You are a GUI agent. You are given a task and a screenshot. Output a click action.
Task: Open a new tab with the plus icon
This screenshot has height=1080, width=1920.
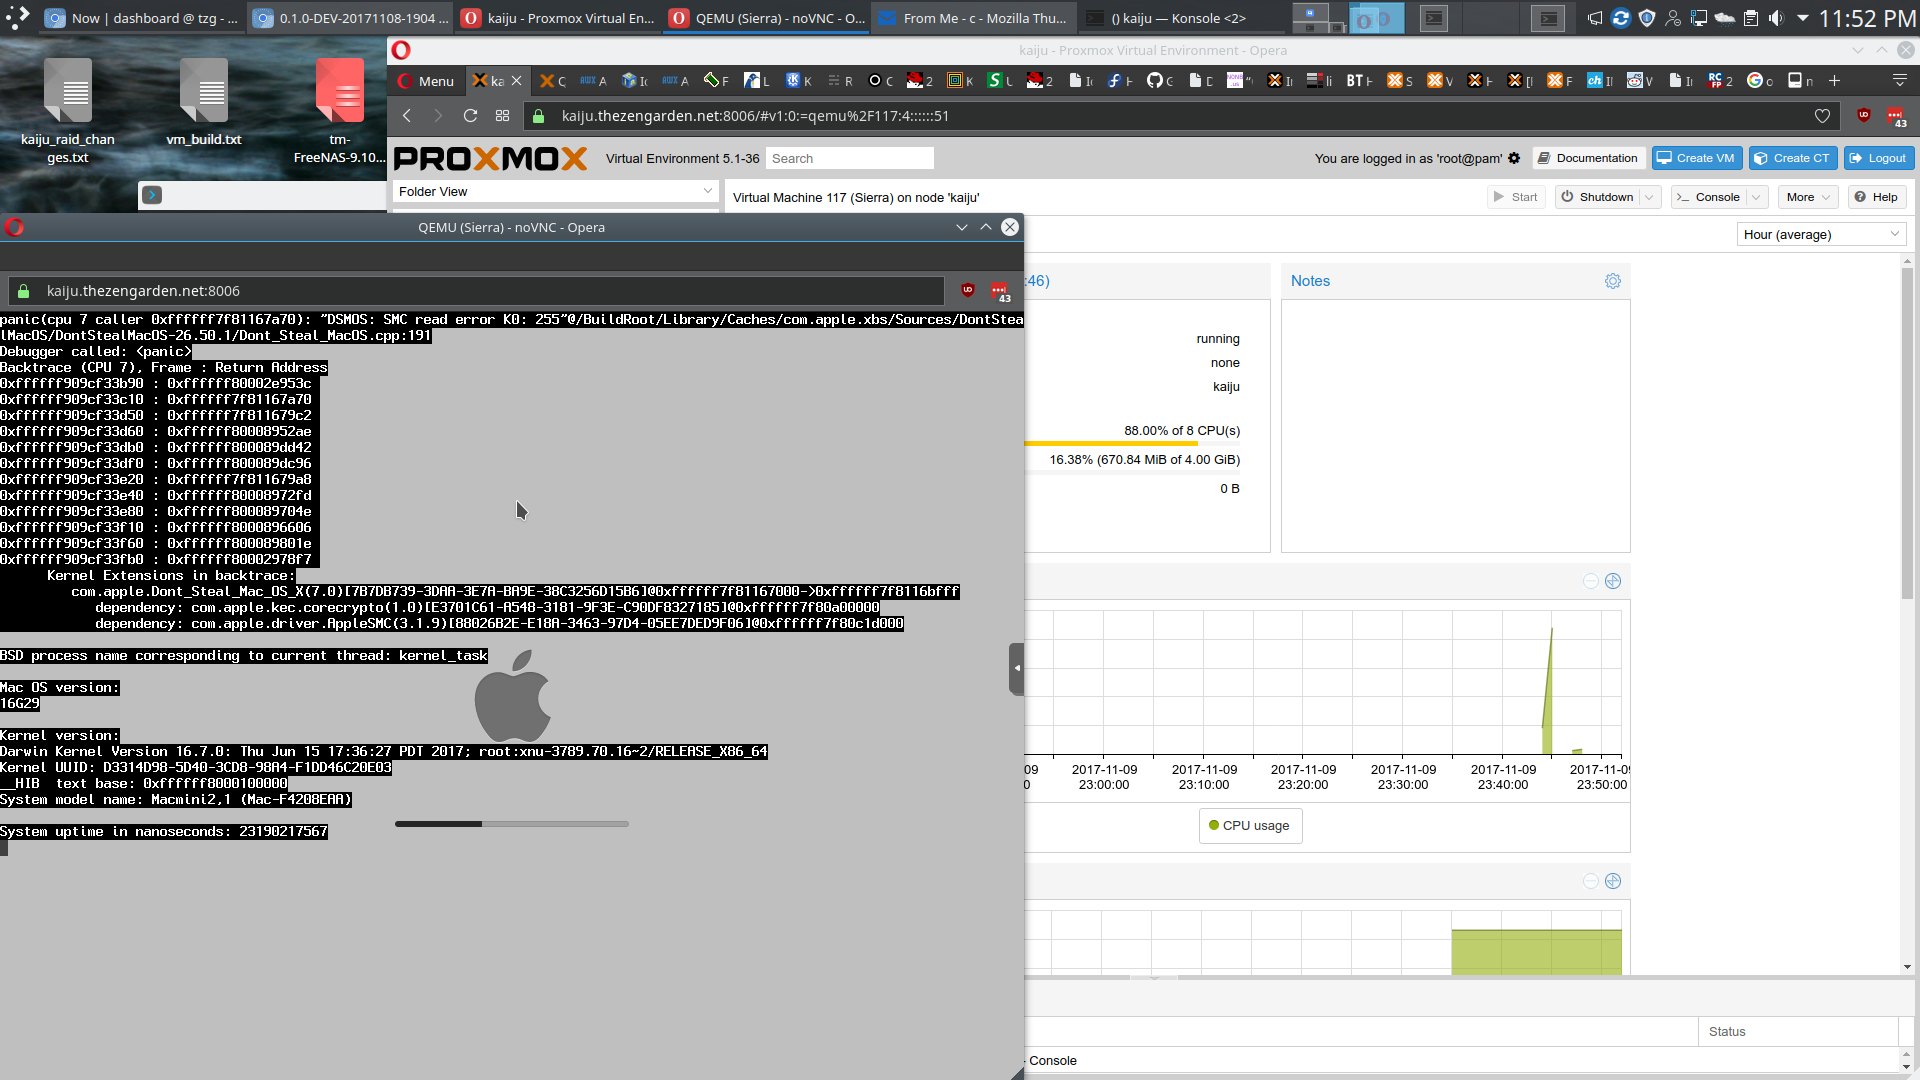(x=1834, y=81)
